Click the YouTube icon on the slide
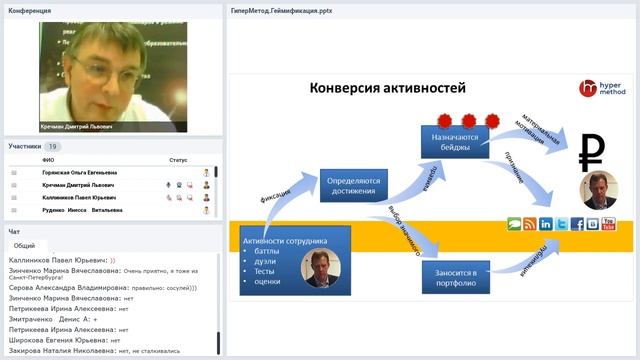This screenshot has height=360, width=640. click(x=609, y=224)
